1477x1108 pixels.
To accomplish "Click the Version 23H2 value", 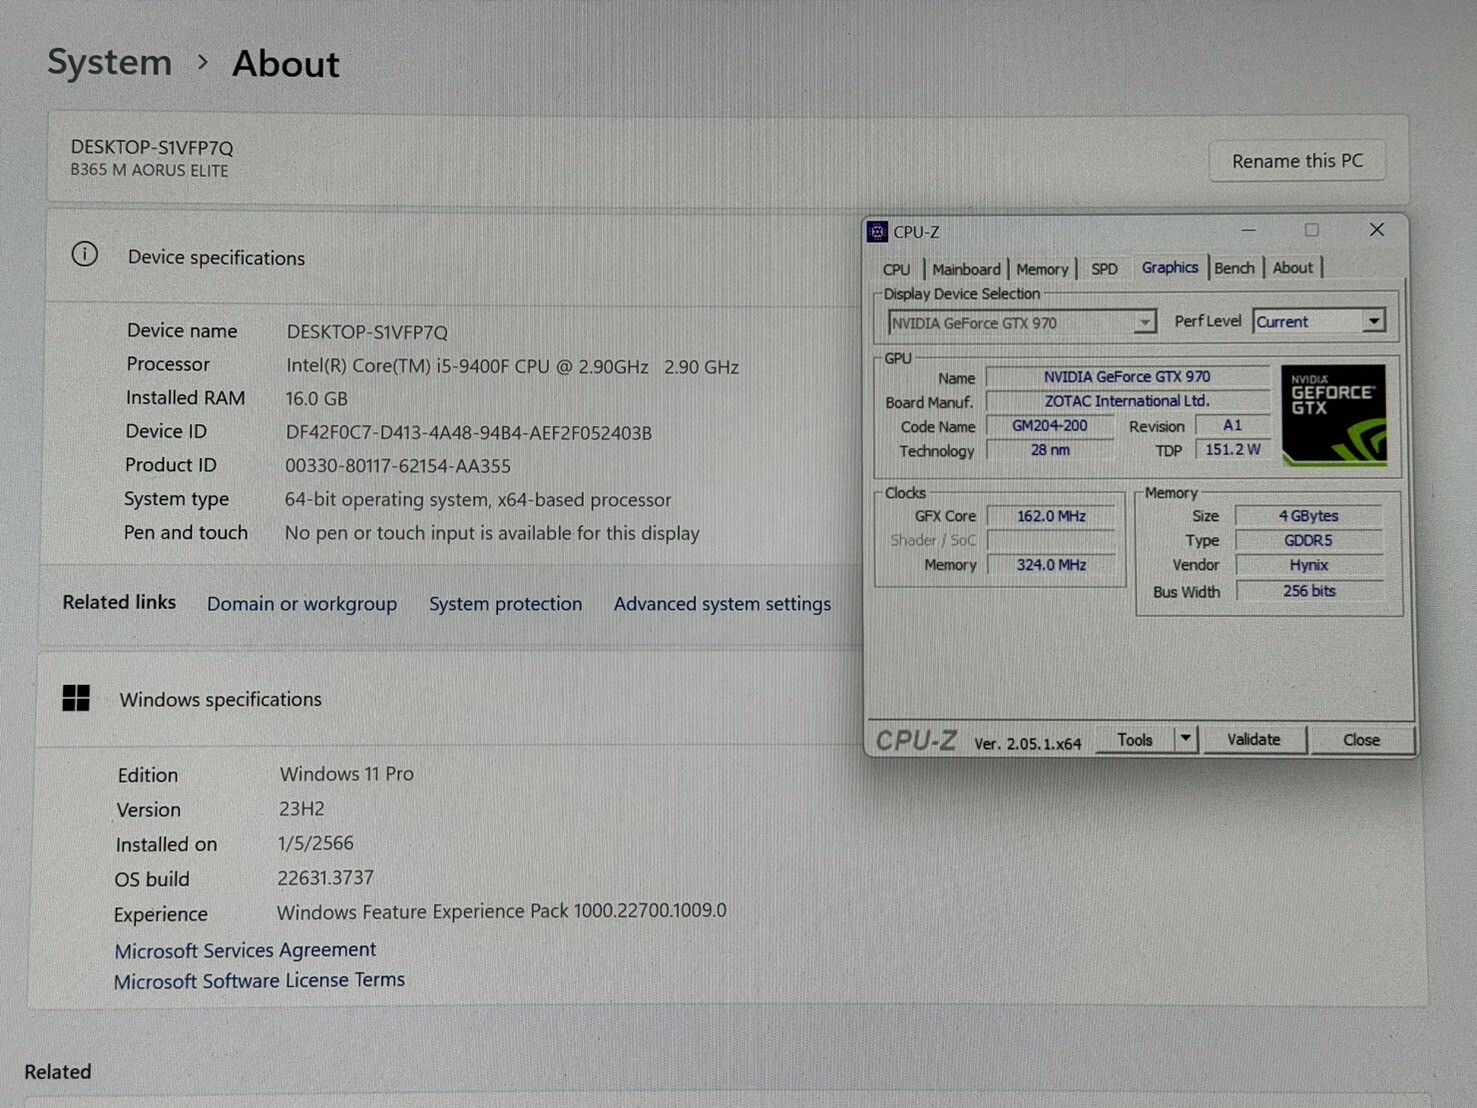I will (x=301, y=808).
